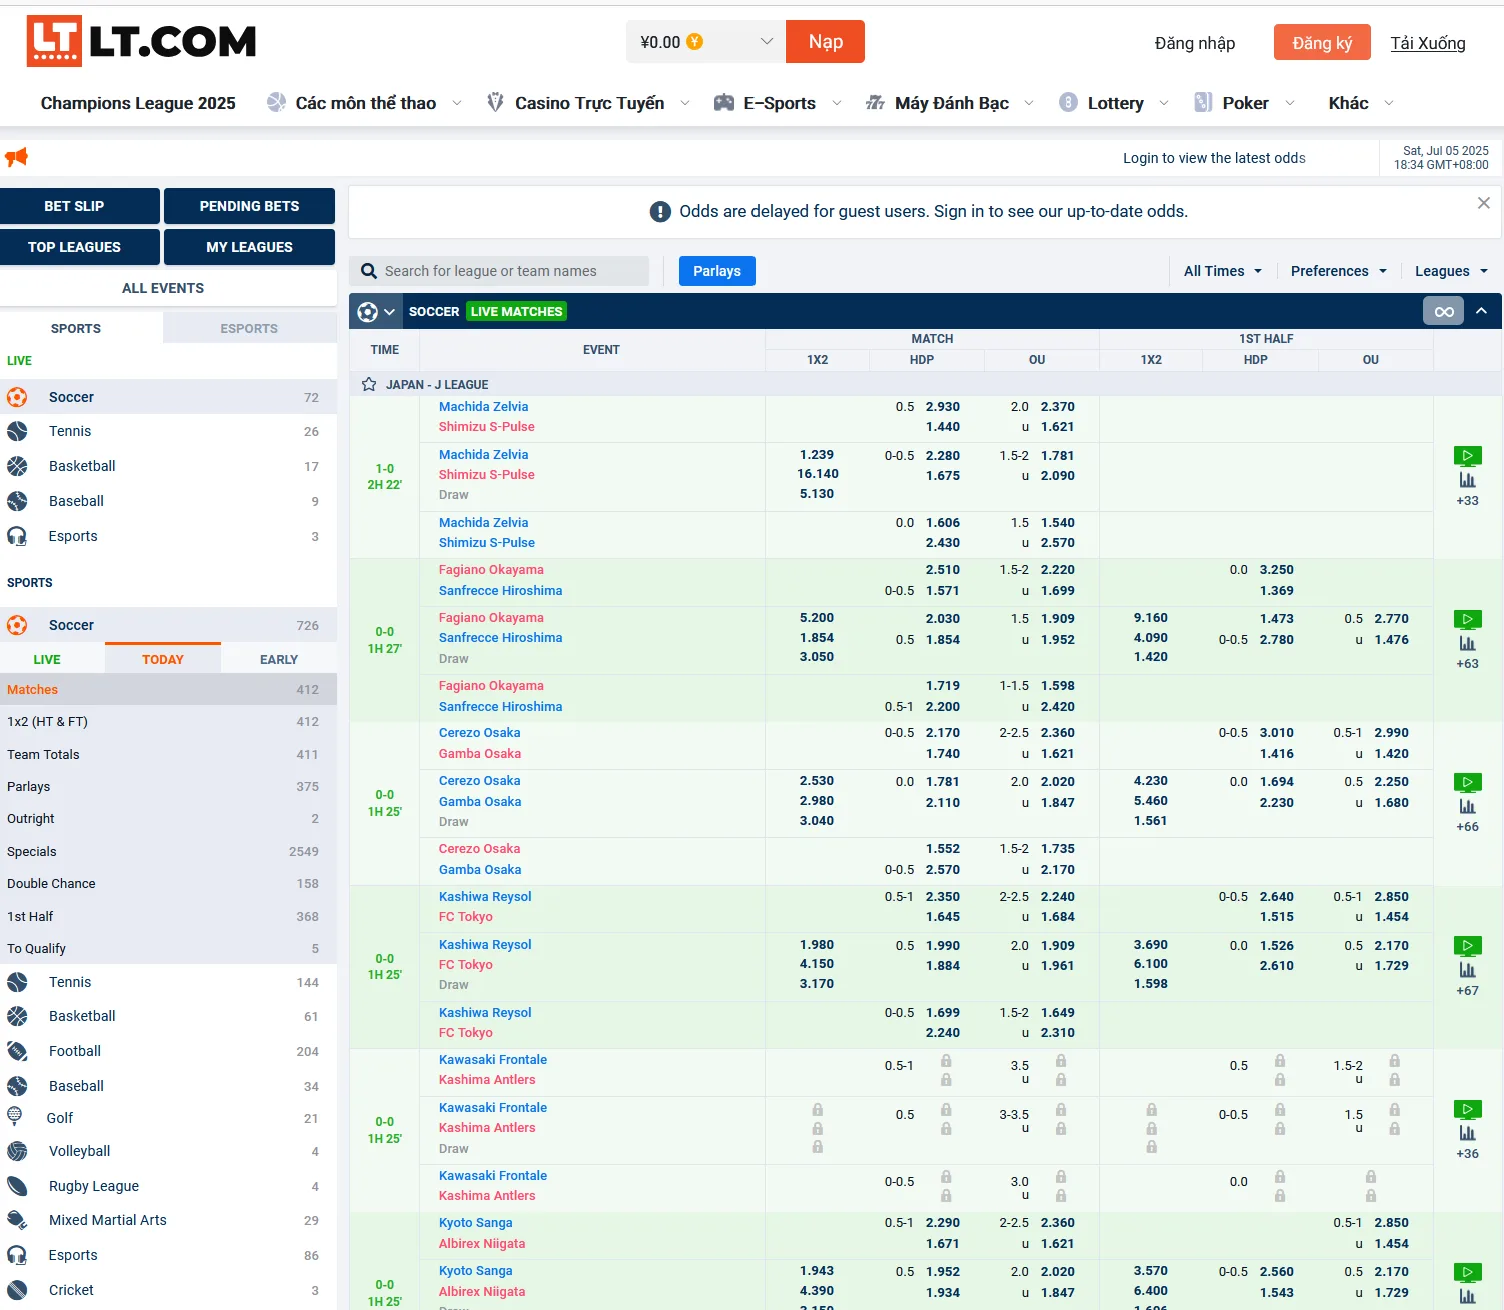
Task: Select Machida Zelvia 1X2 odds 1.239
Action: pyautogui.click(x=817, y=454)
